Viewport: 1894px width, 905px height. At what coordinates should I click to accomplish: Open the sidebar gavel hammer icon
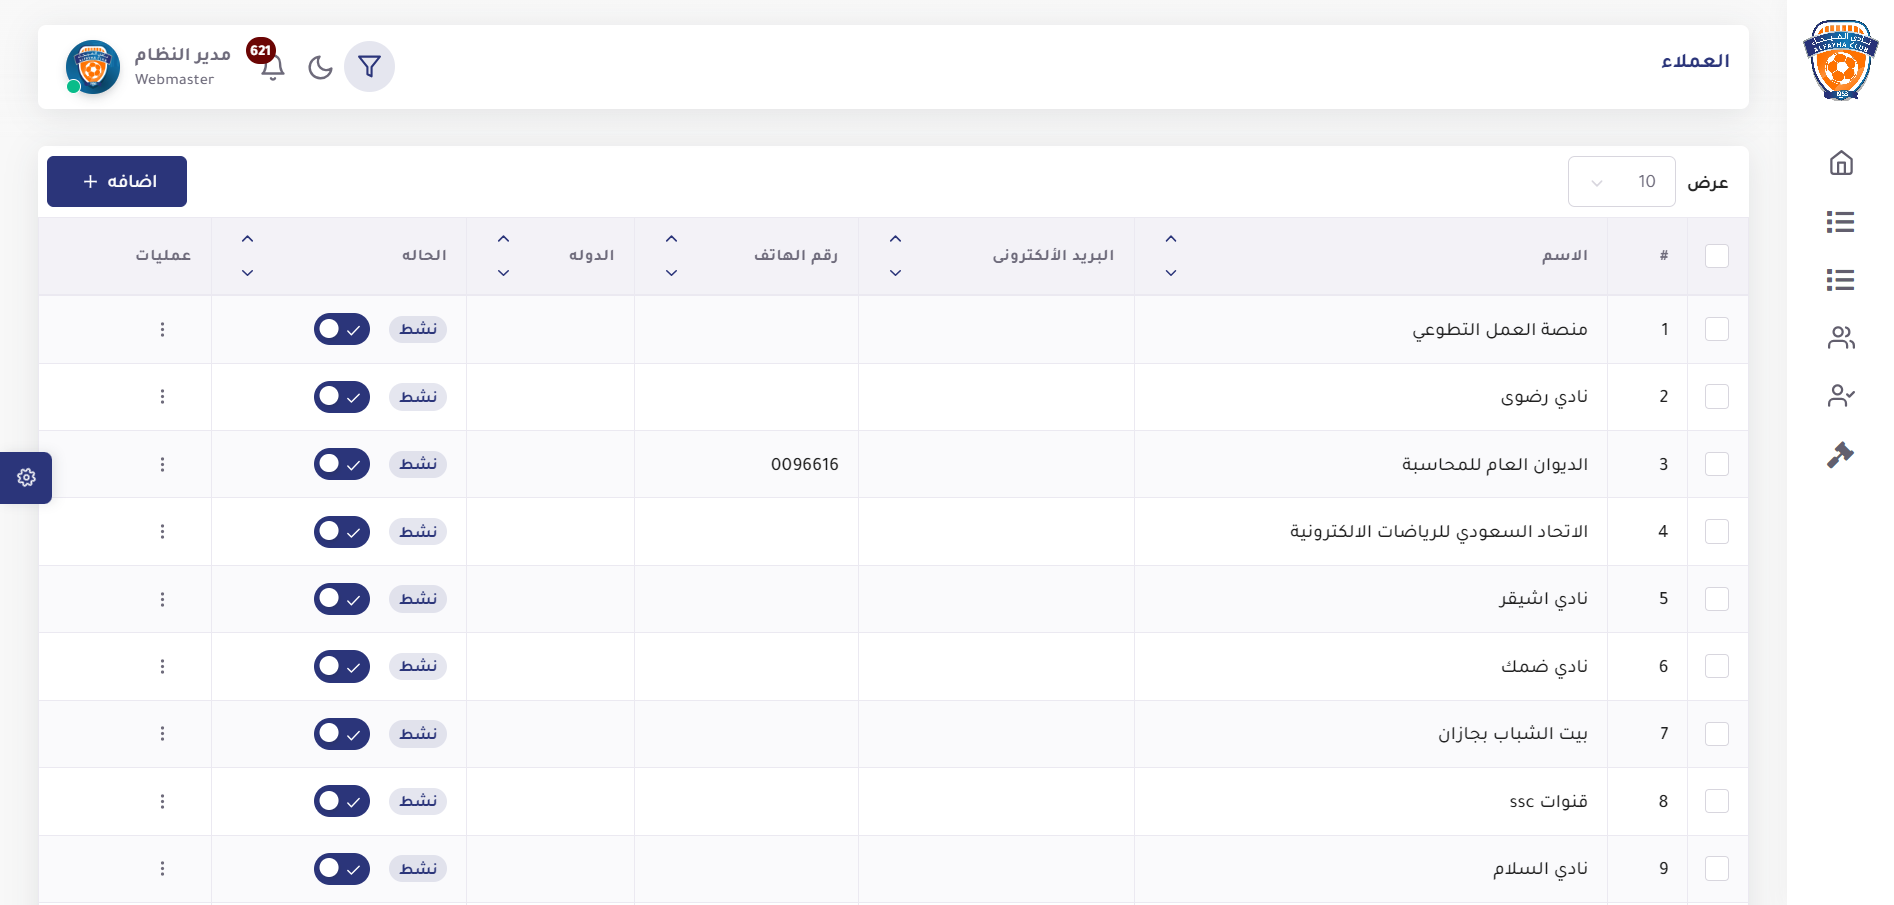[1840, 455]
